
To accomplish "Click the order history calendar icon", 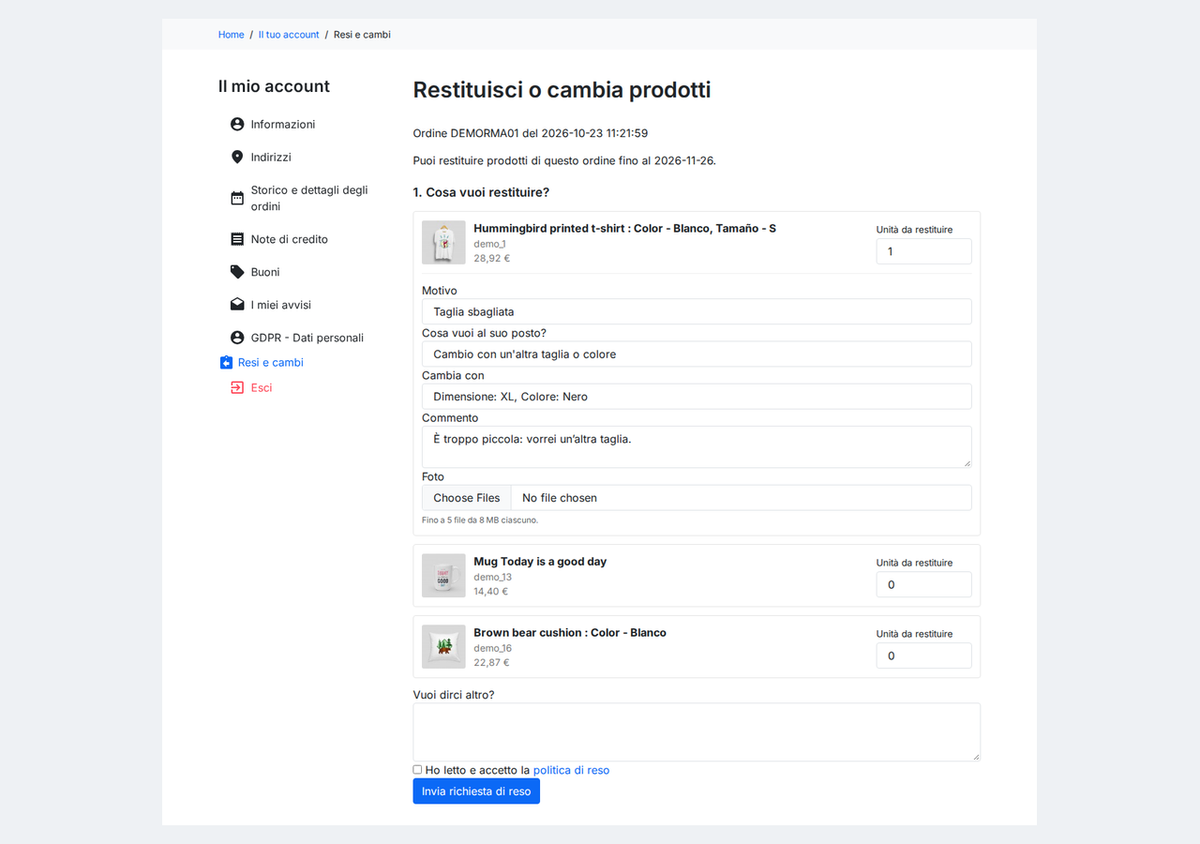I will pos(237,198).
